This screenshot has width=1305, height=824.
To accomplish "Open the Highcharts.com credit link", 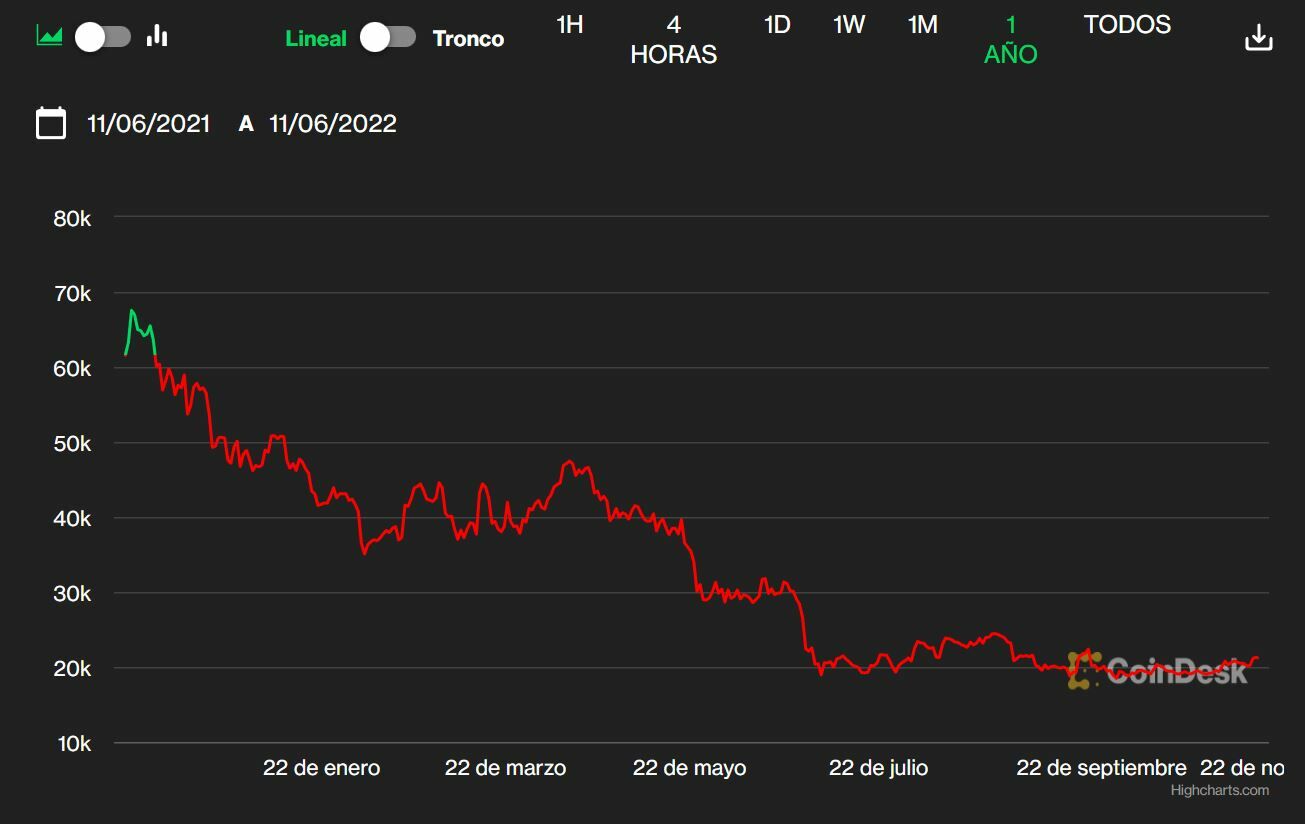I will pos(1219,790).
